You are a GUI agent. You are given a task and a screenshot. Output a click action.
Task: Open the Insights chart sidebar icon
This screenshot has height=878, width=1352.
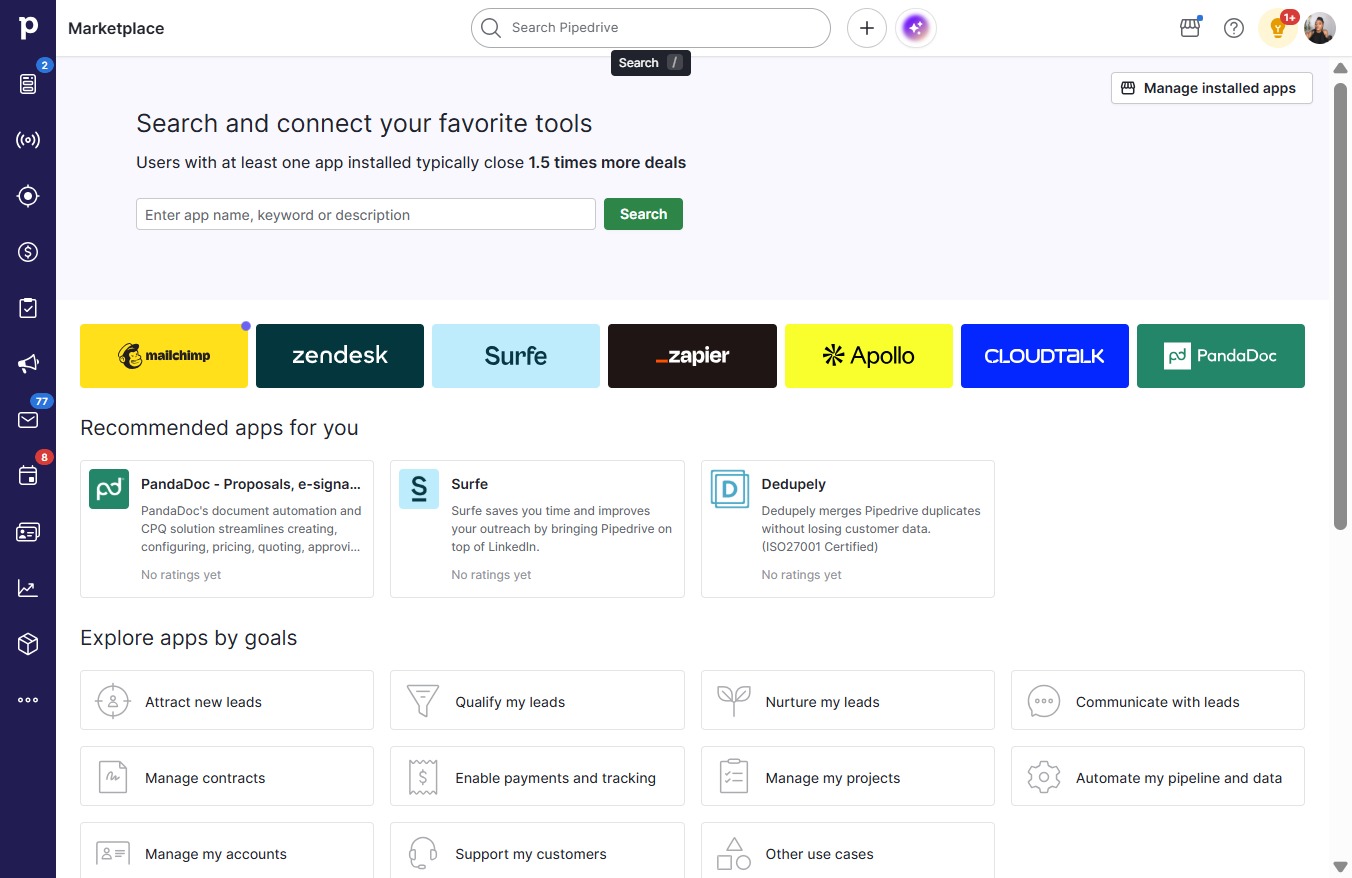(28, 588)
